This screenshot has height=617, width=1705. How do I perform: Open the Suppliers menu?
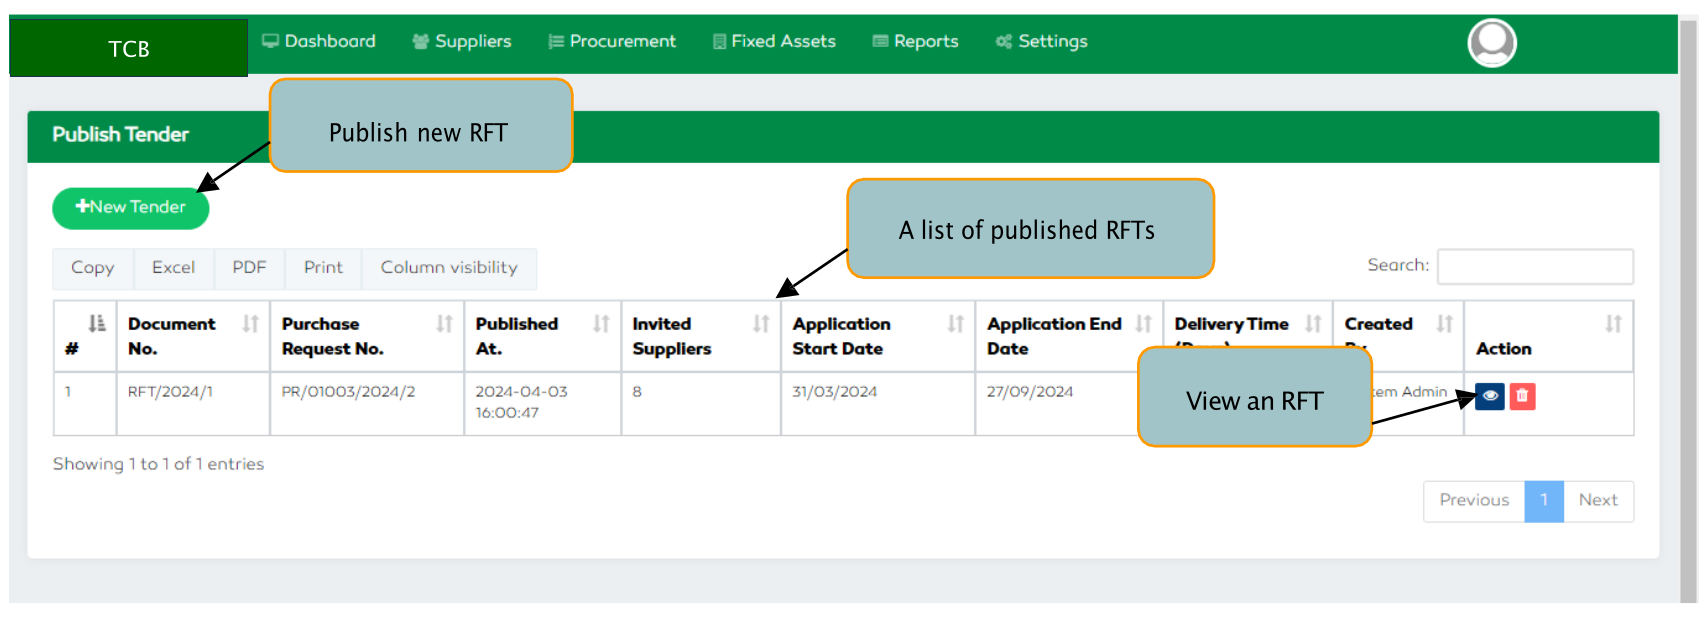click(x=462, y=41)
